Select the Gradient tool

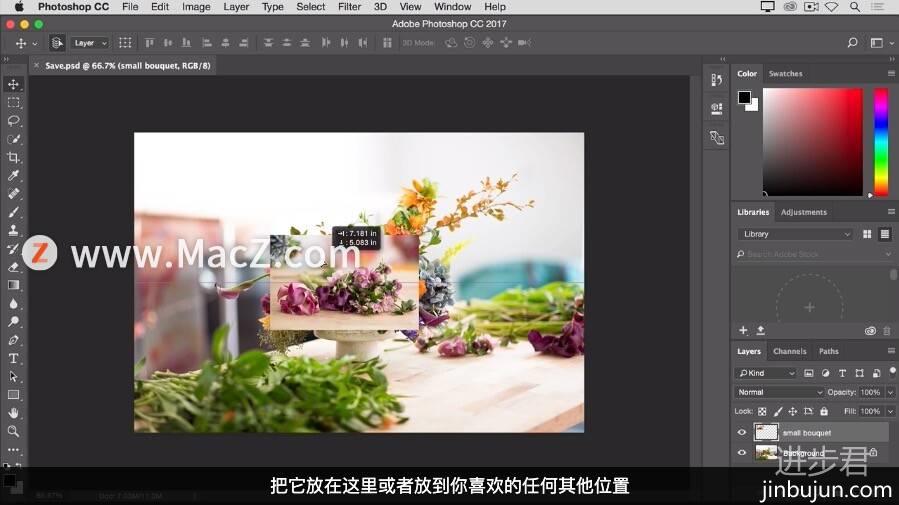click(x=13, y=285)
